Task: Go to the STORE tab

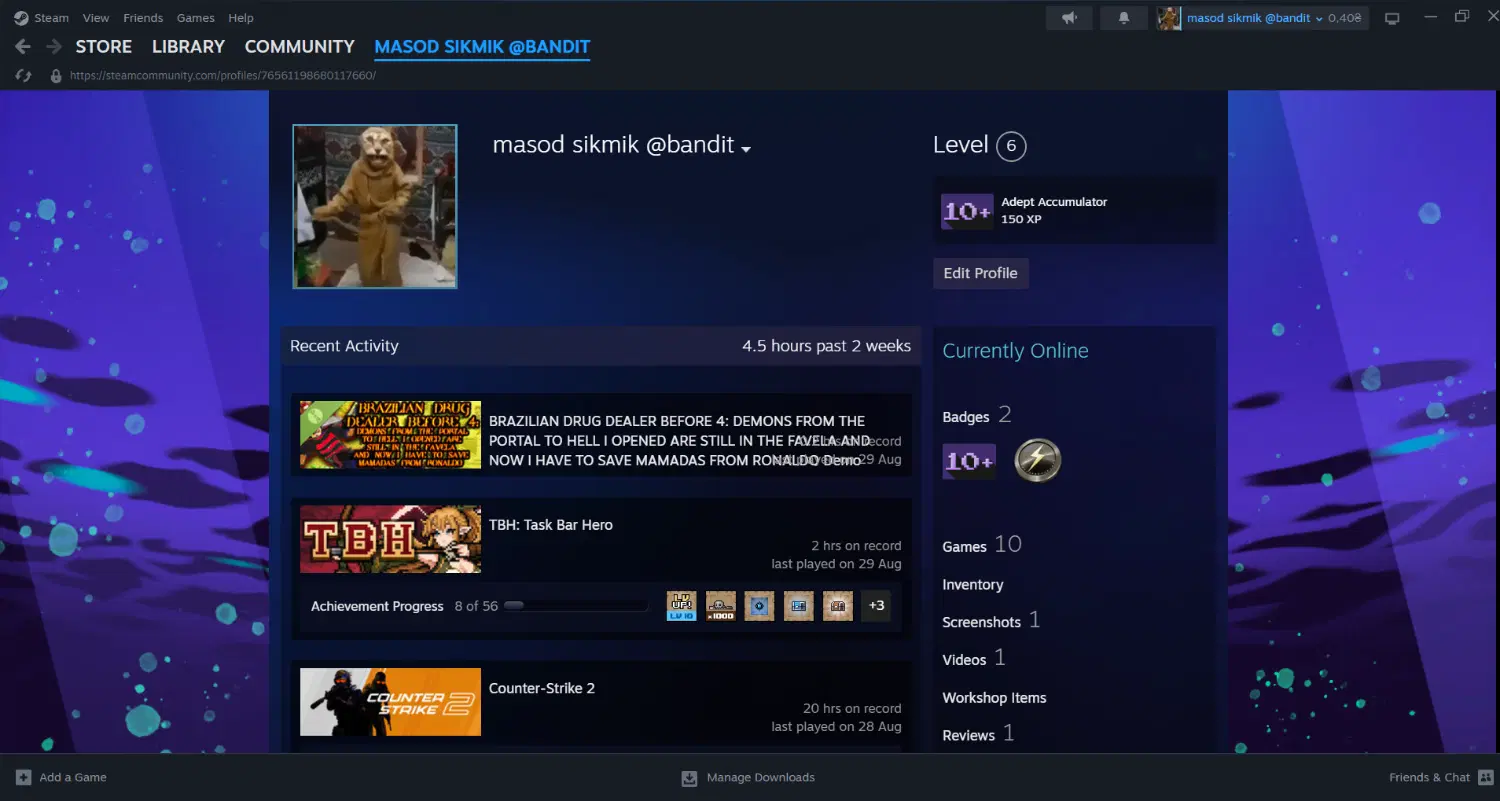Action: pos(104,47)
